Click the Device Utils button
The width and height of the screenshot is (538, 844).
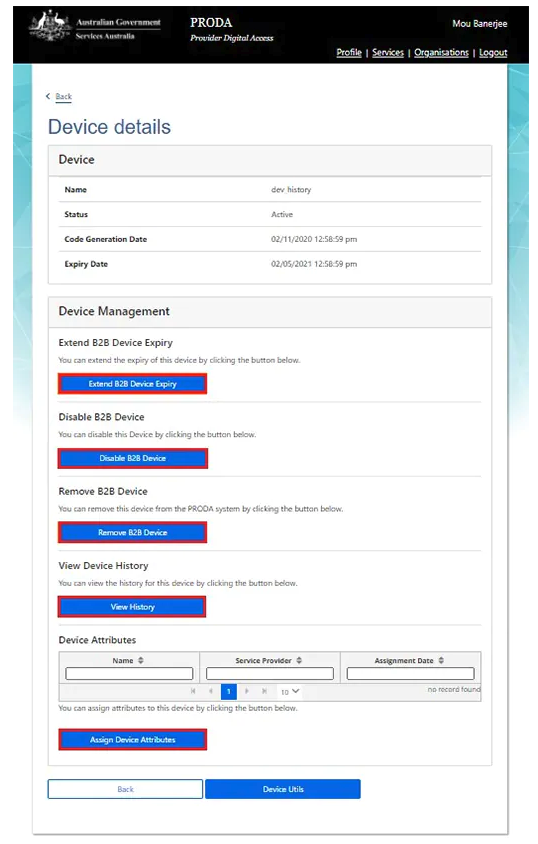click(283, 789)
